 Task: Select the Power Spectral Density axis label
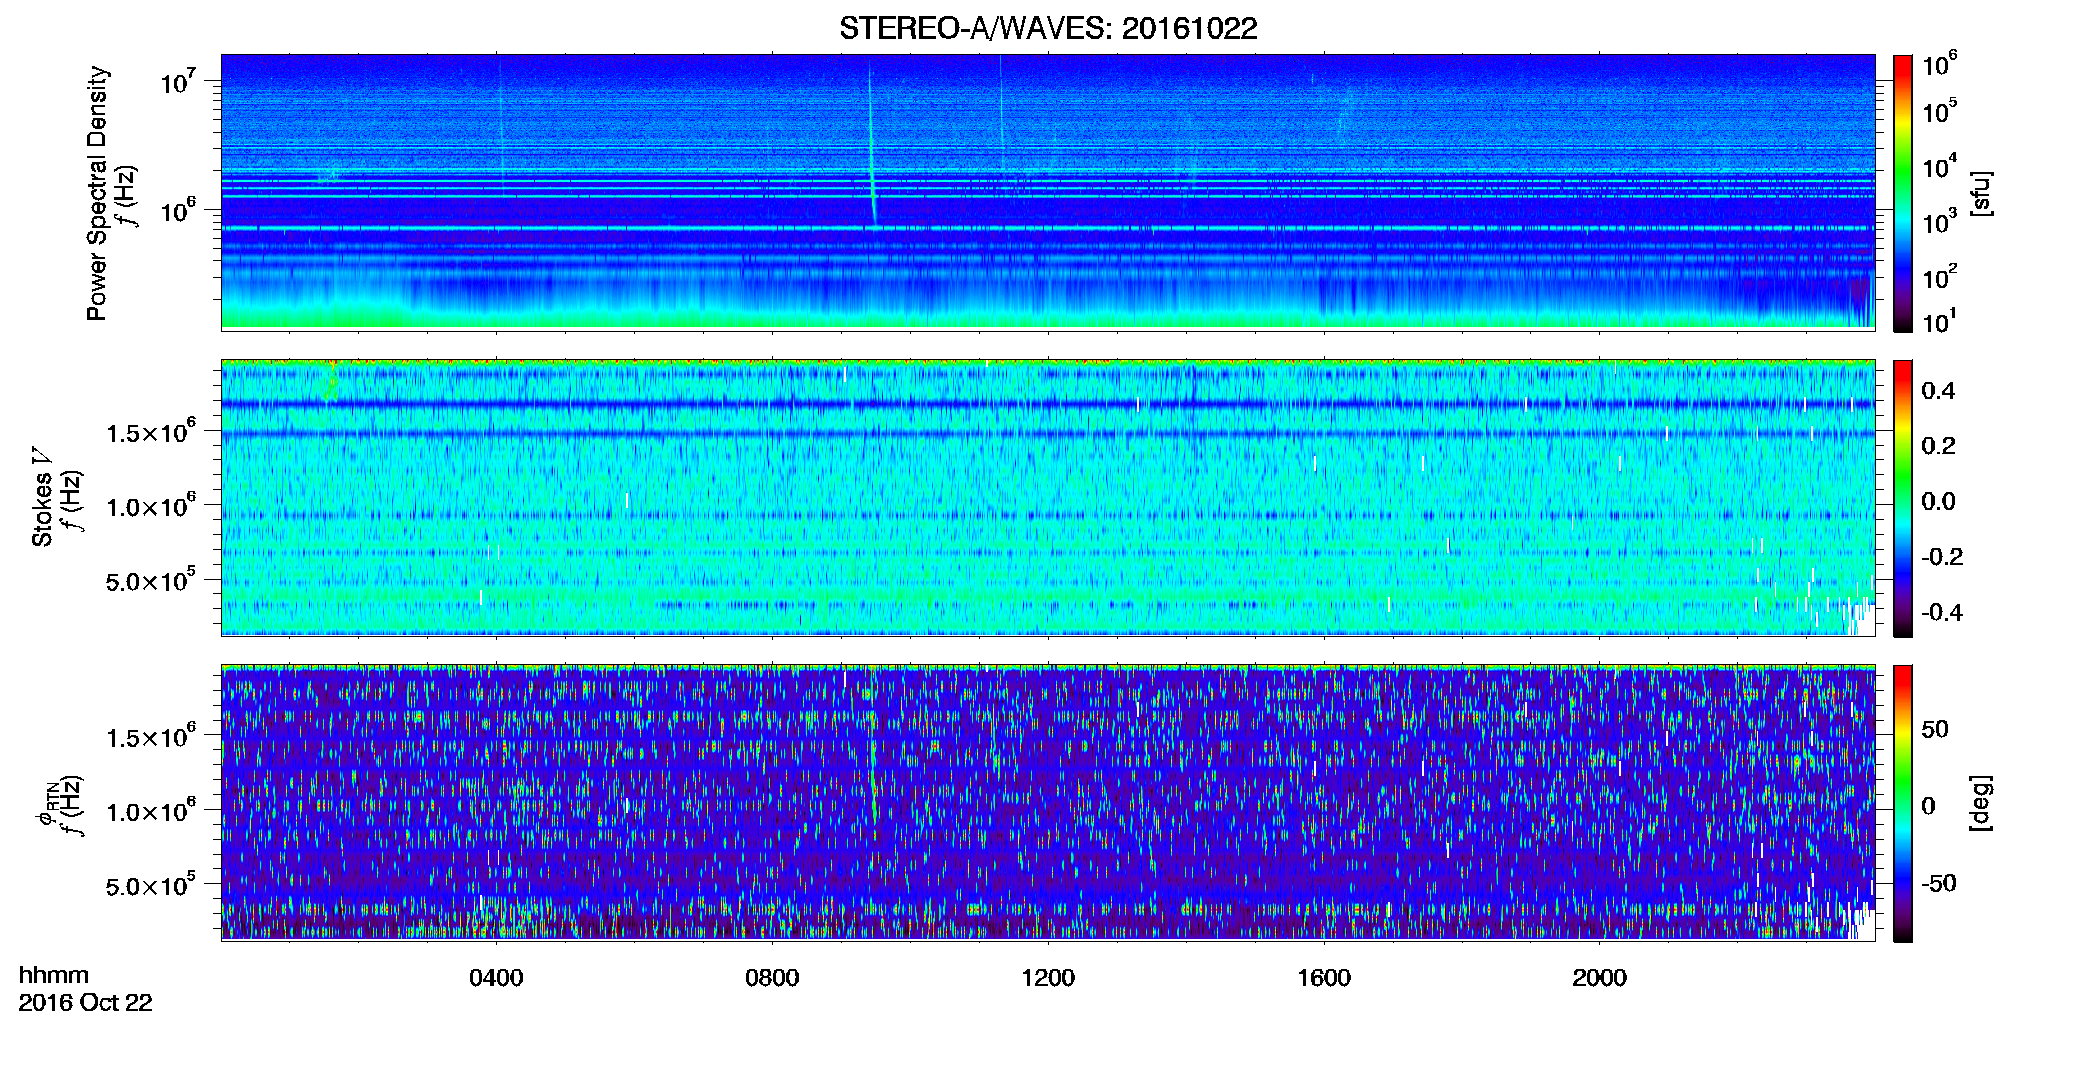click(97, 193)
